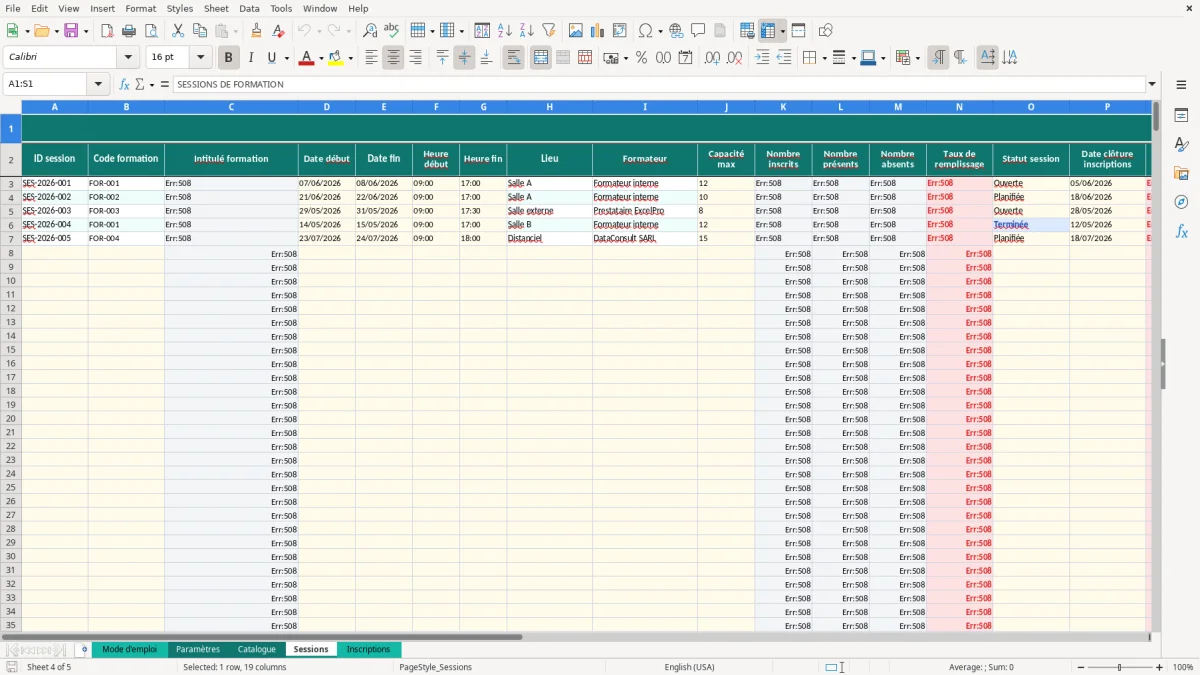Select column header D
The height and width of the screenshot is (675, 1200).
327,106
